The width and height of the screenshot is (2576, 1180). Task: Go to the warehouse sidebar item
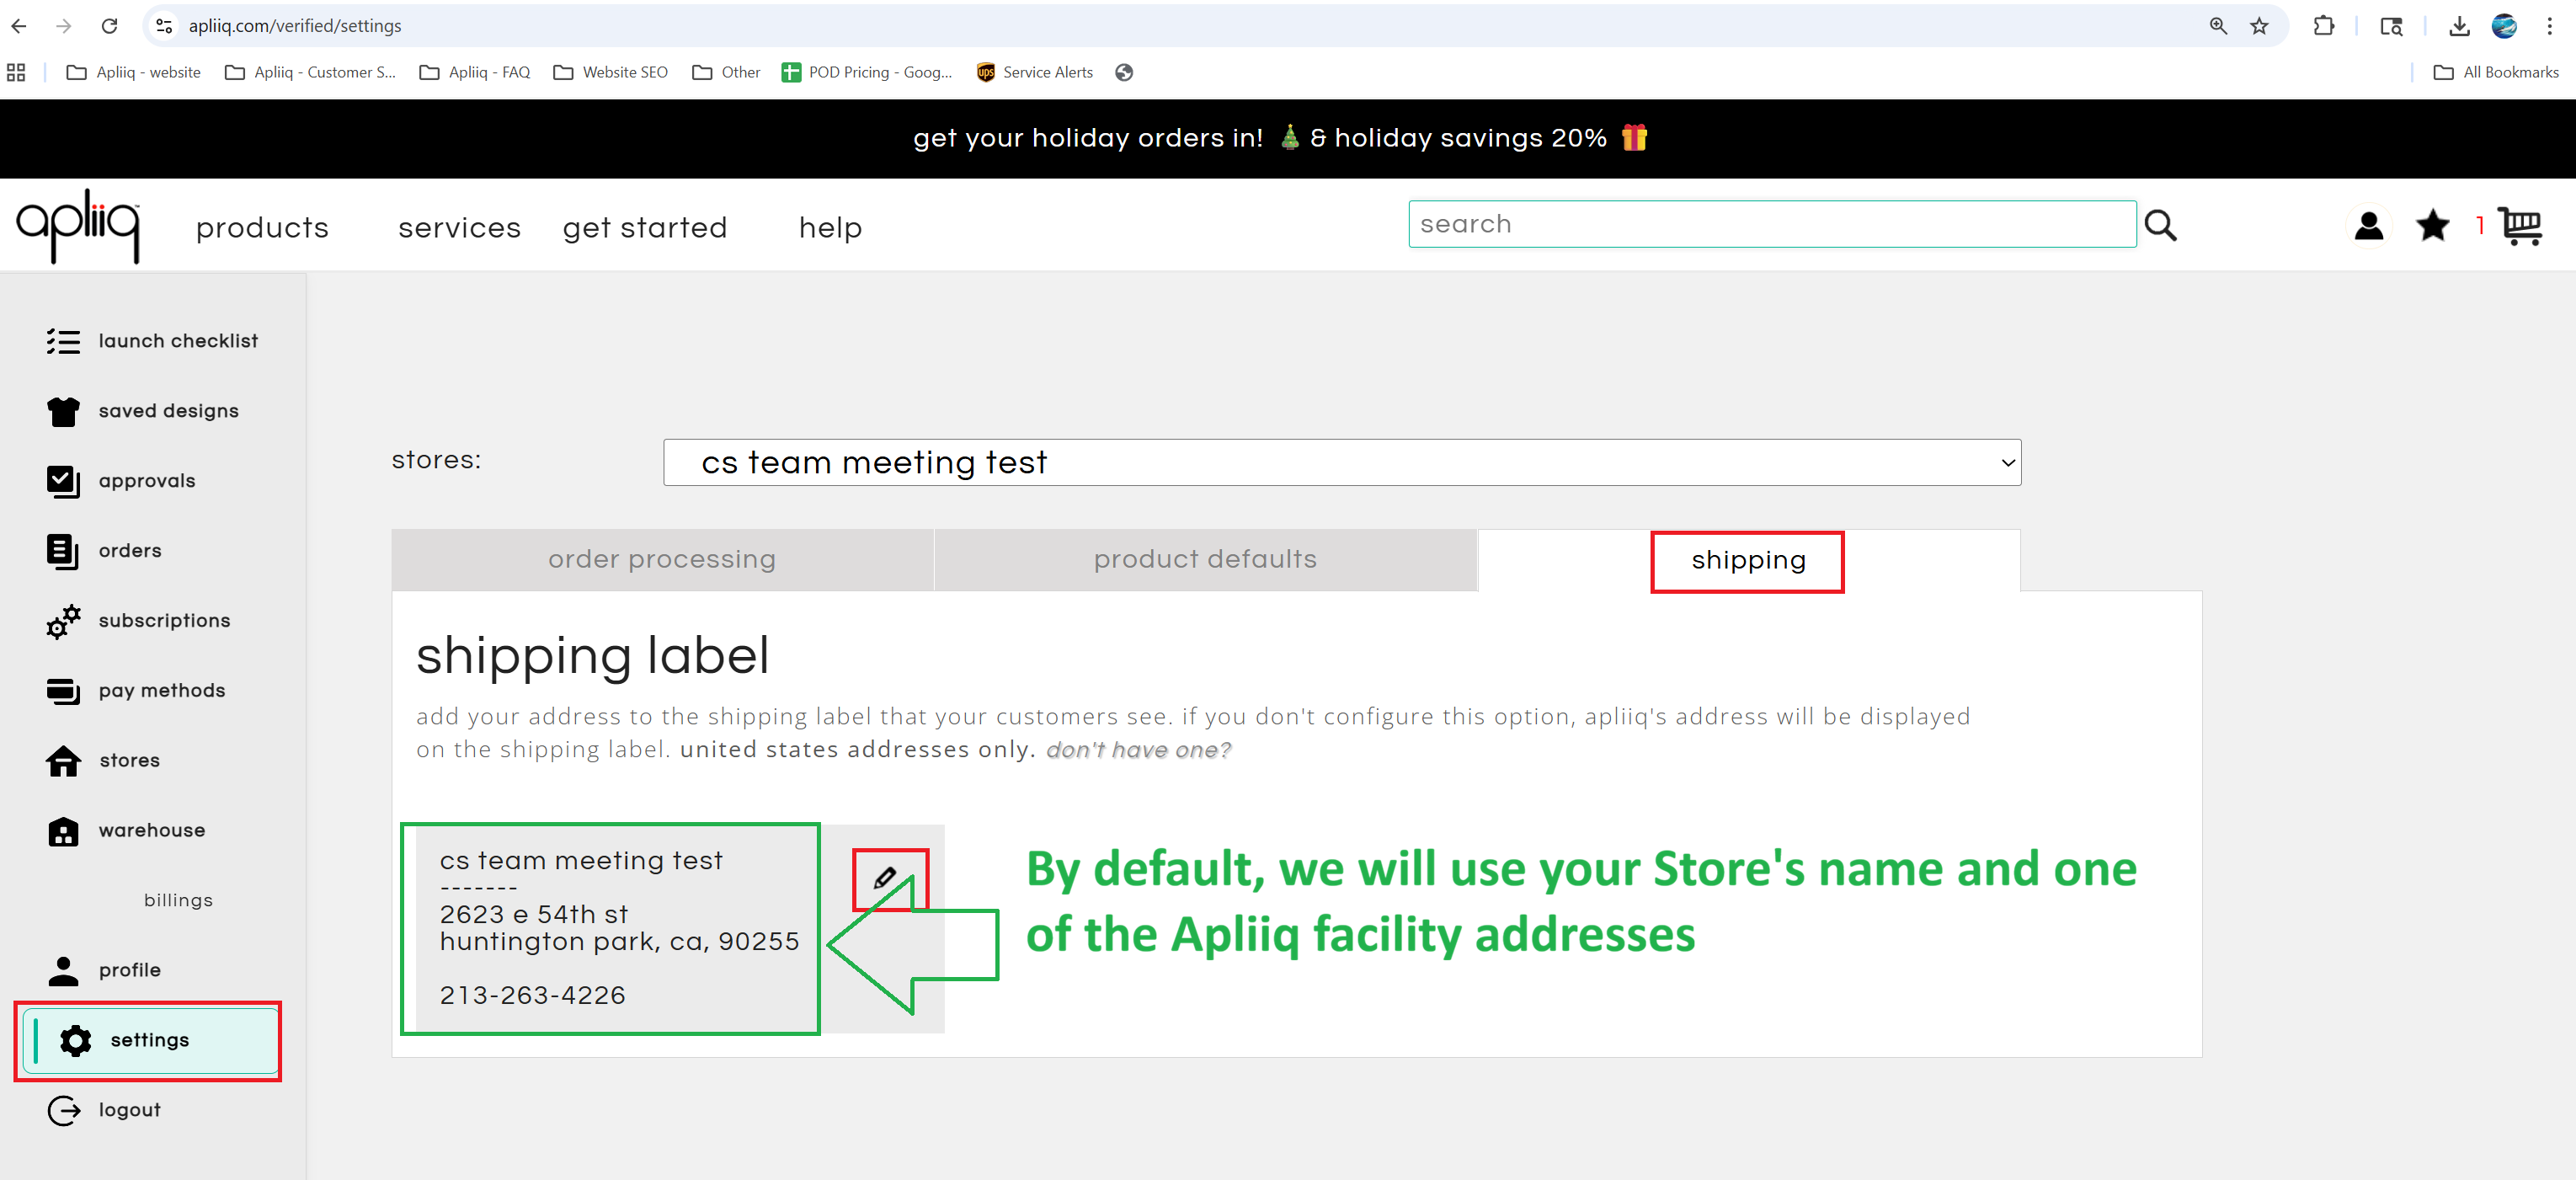coord(151,830)
